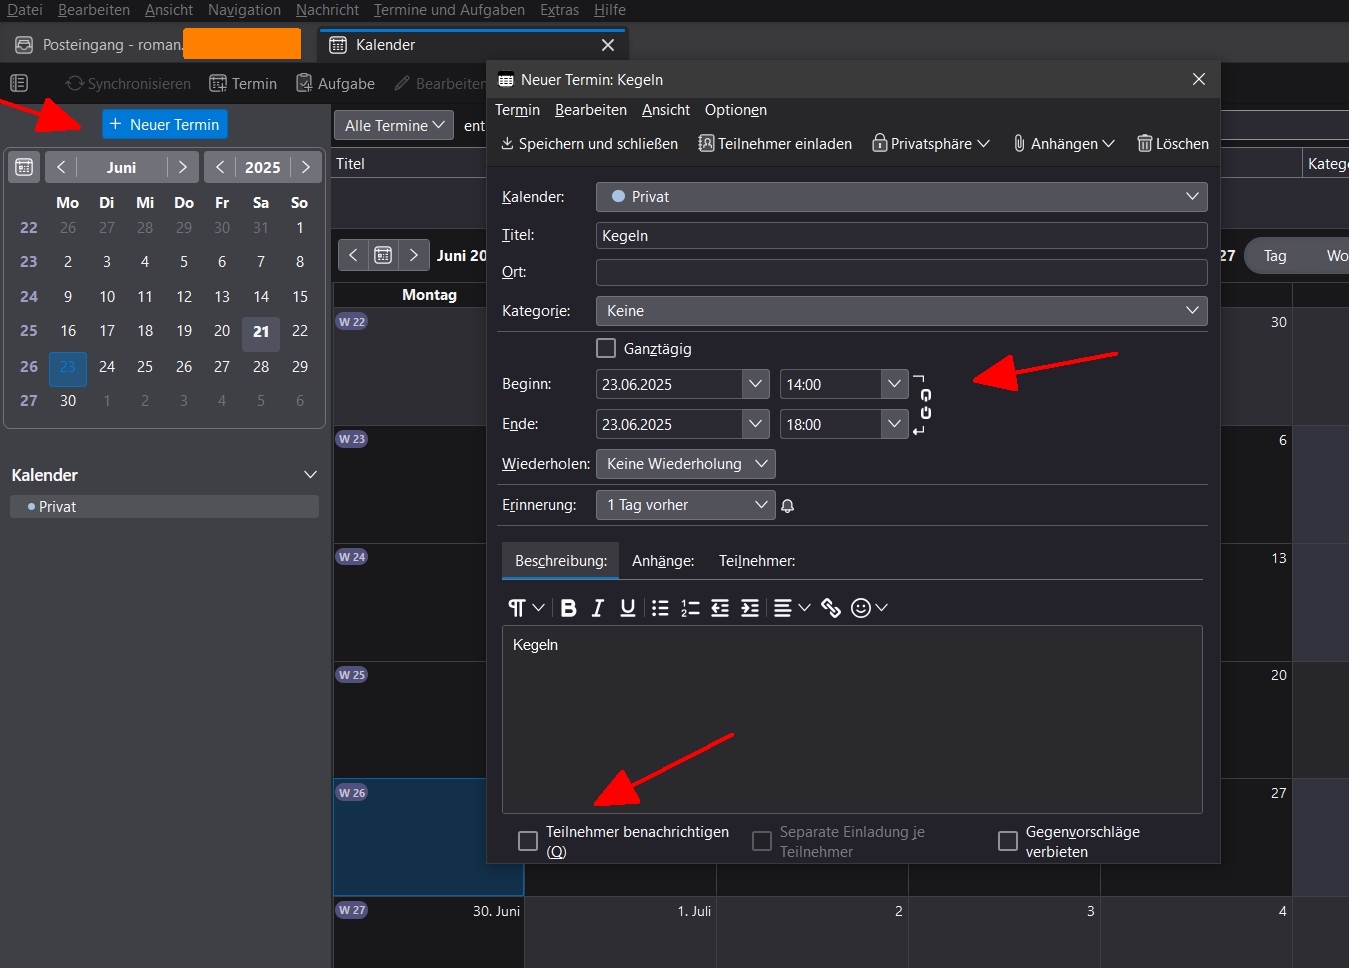Select day 24 in mini calendar
The image size is (1349, 968).
click(107, 367)
